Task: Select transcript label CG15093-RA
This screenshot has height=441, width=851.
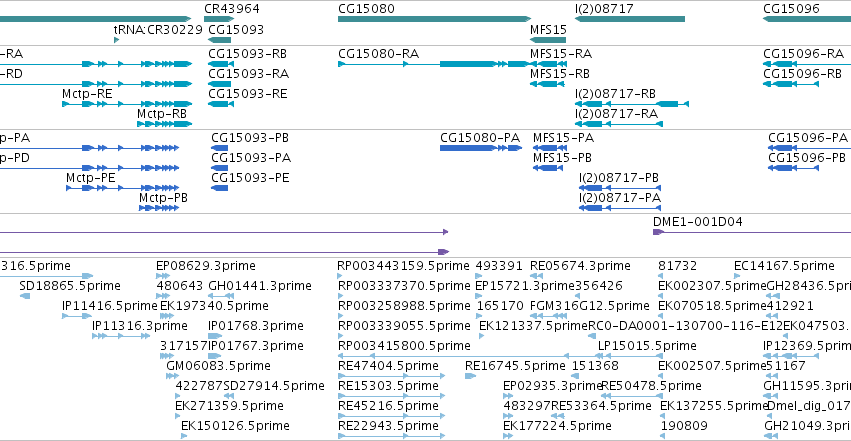Action: click(249, 74)
